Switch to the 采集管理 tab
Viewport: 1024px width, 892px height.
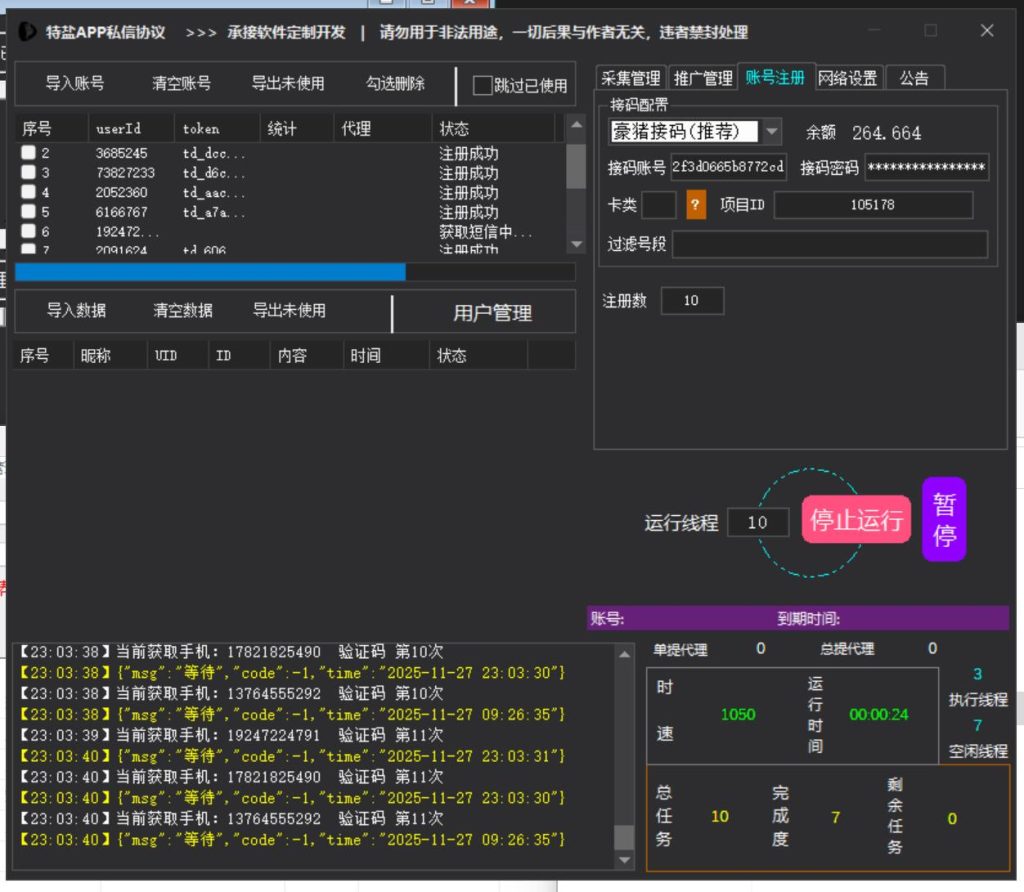point(631,78)
